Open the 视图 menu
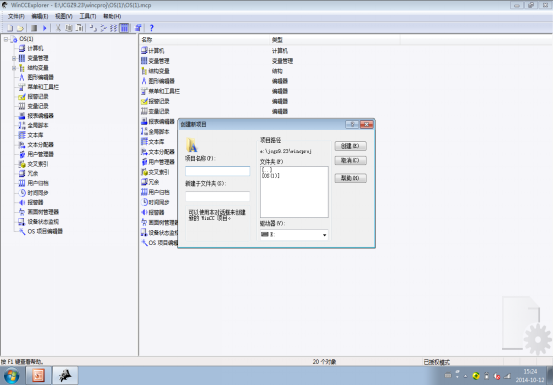Viewport: 554px width, 385px height. pyautogui.click(x=64, y=16)
